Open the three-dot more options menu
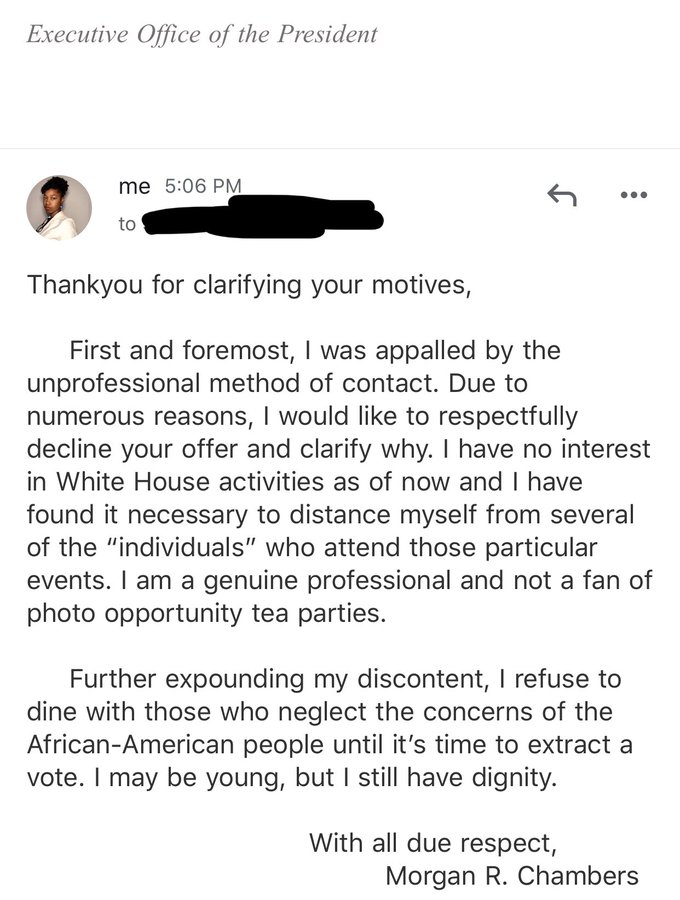The width and height of the screenshot is (680, 900). [634, 195]
